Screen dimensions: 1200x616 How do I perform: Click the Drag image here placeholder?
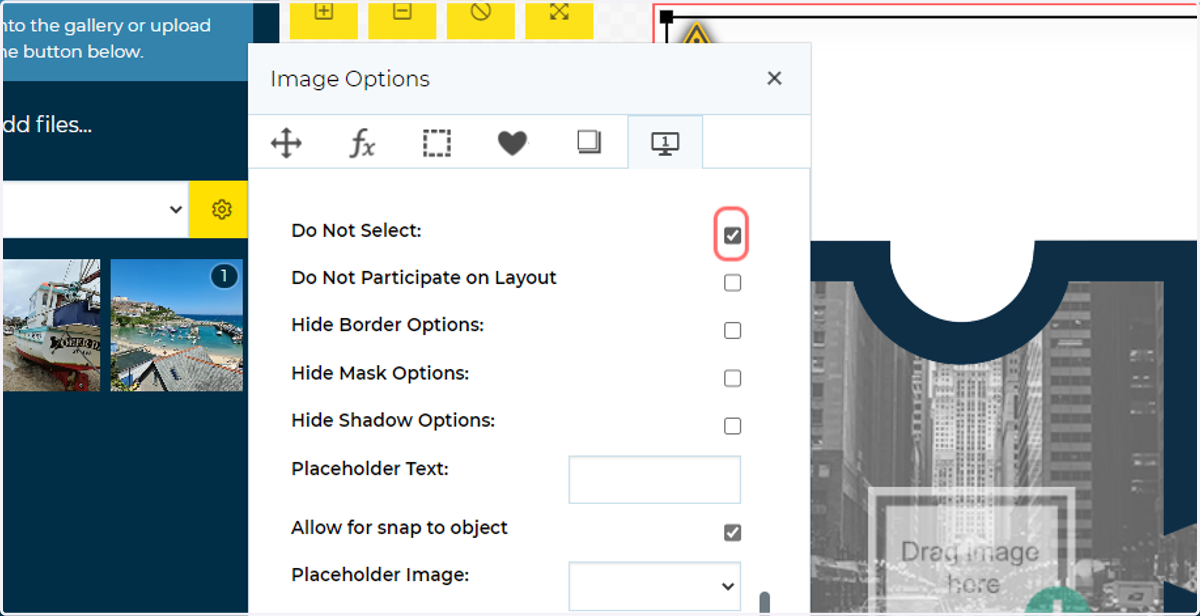point(969,566)
